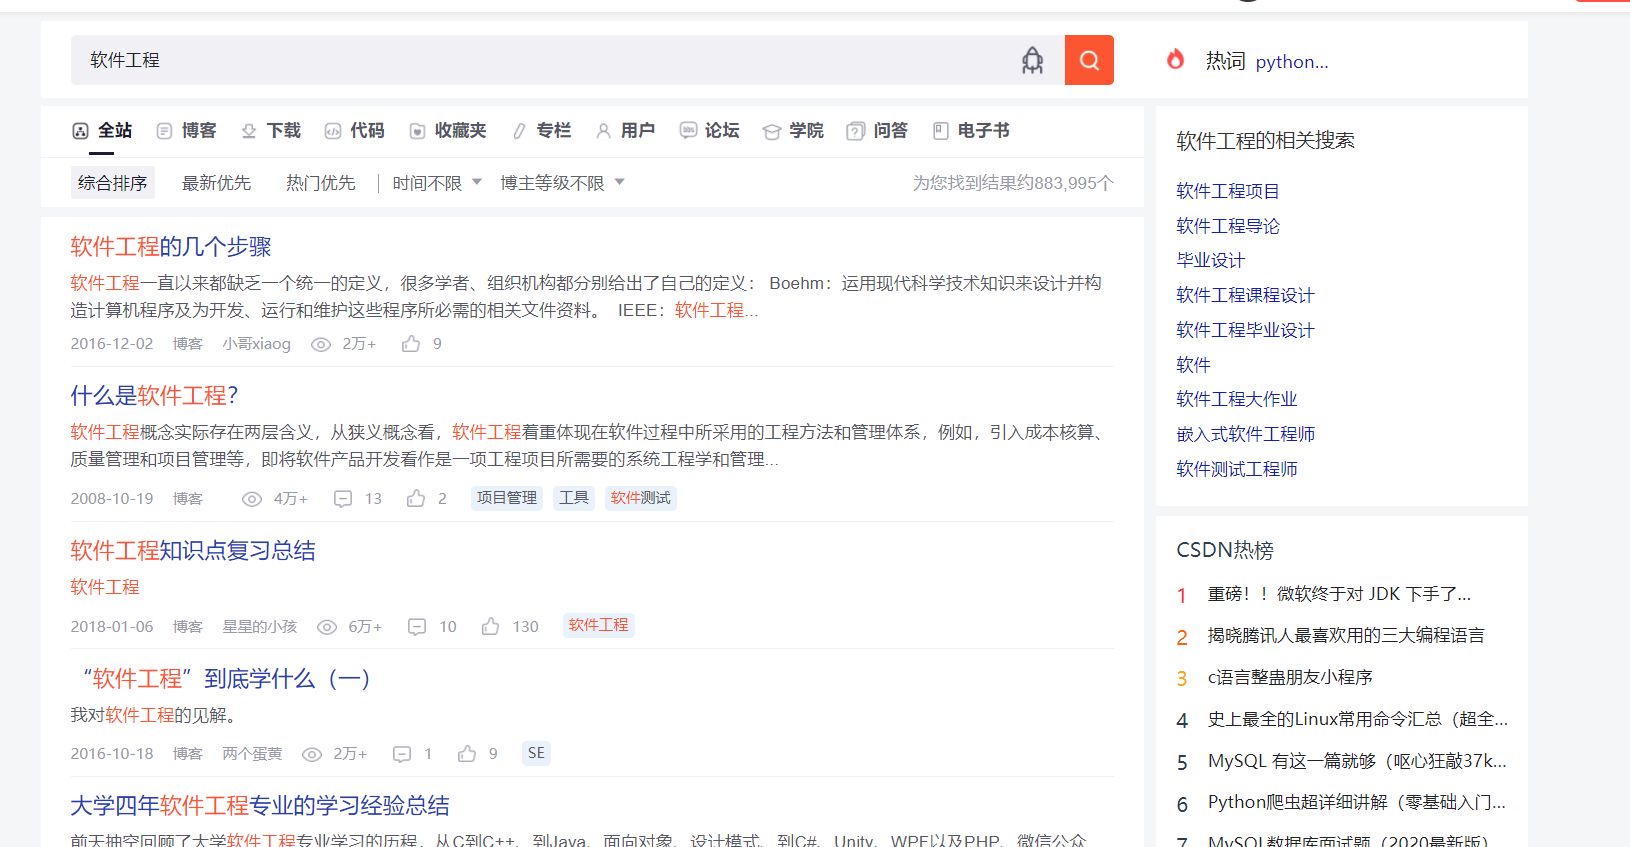The image size is (1630, 847).
Task: Open hot list item 史上最全的Linux常用命令汇总
Action: 1358,720
